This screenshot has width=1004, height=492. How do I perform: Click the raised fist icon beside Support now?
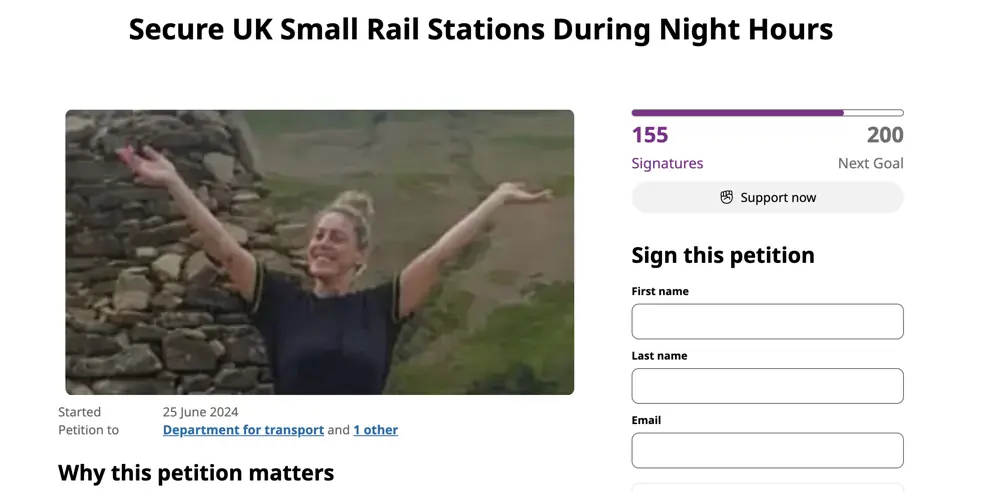727,198
